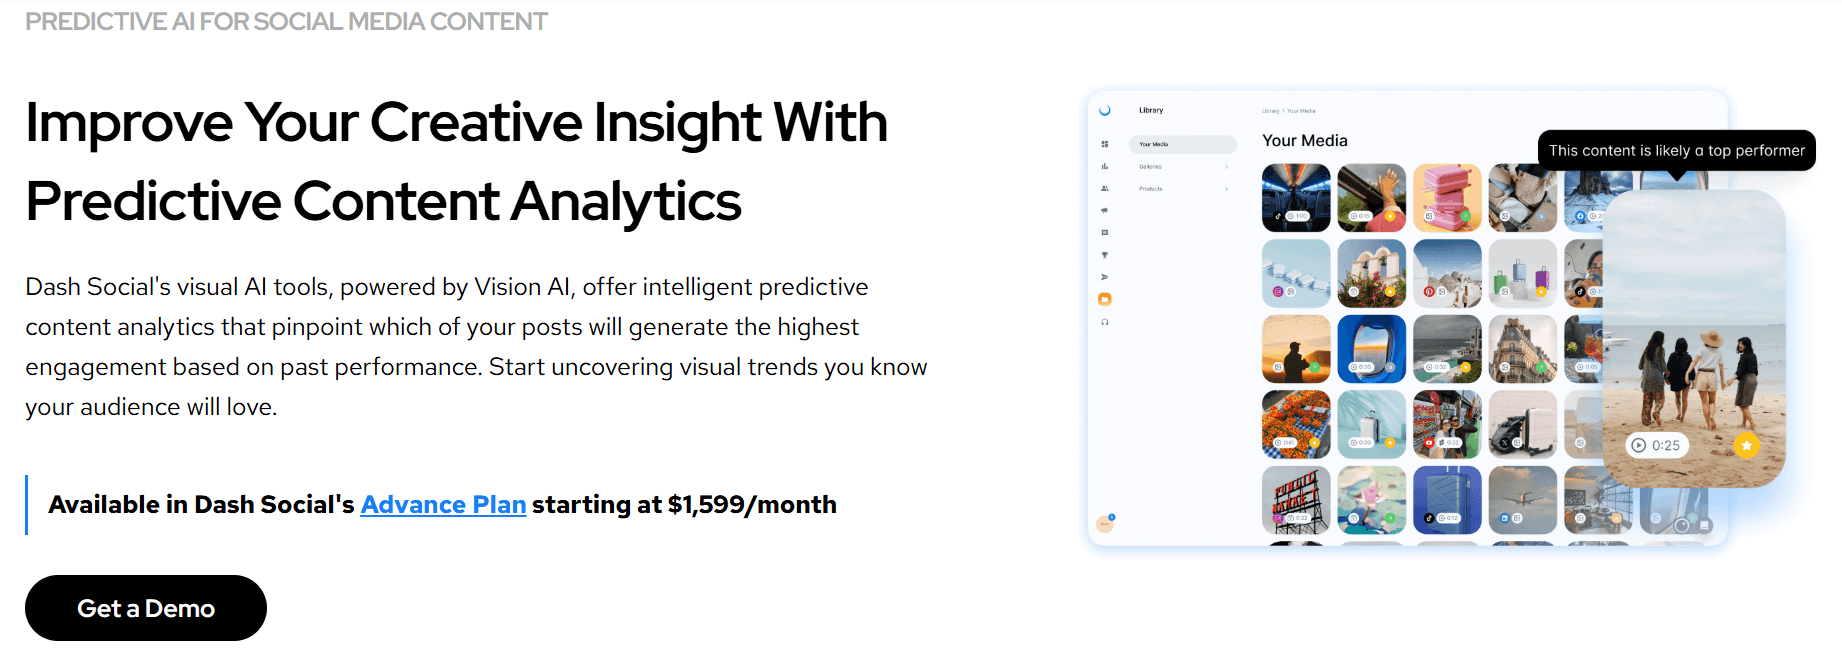Click the Library breadcrumb above Your Media
The image size is (1842, 657).
(1270, 110)
